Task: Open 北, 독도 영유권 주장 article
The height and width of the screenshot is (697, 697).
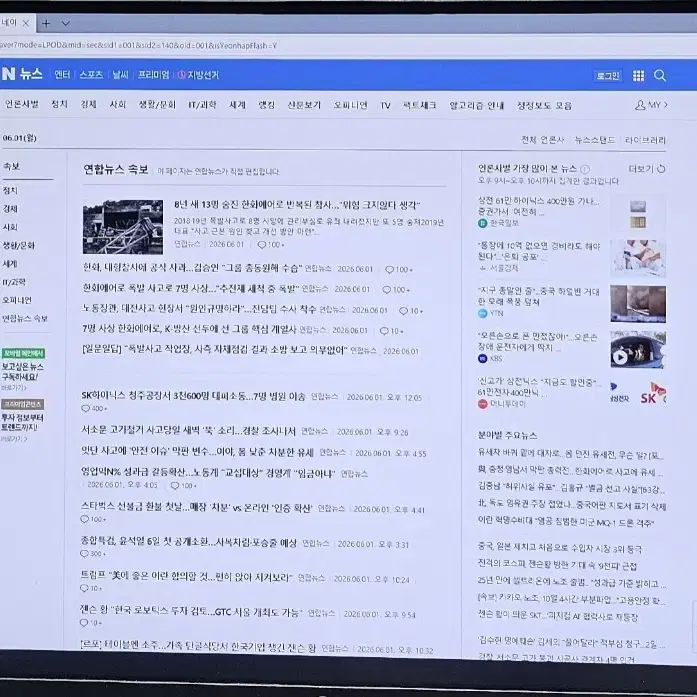Action: coord(572,505)
